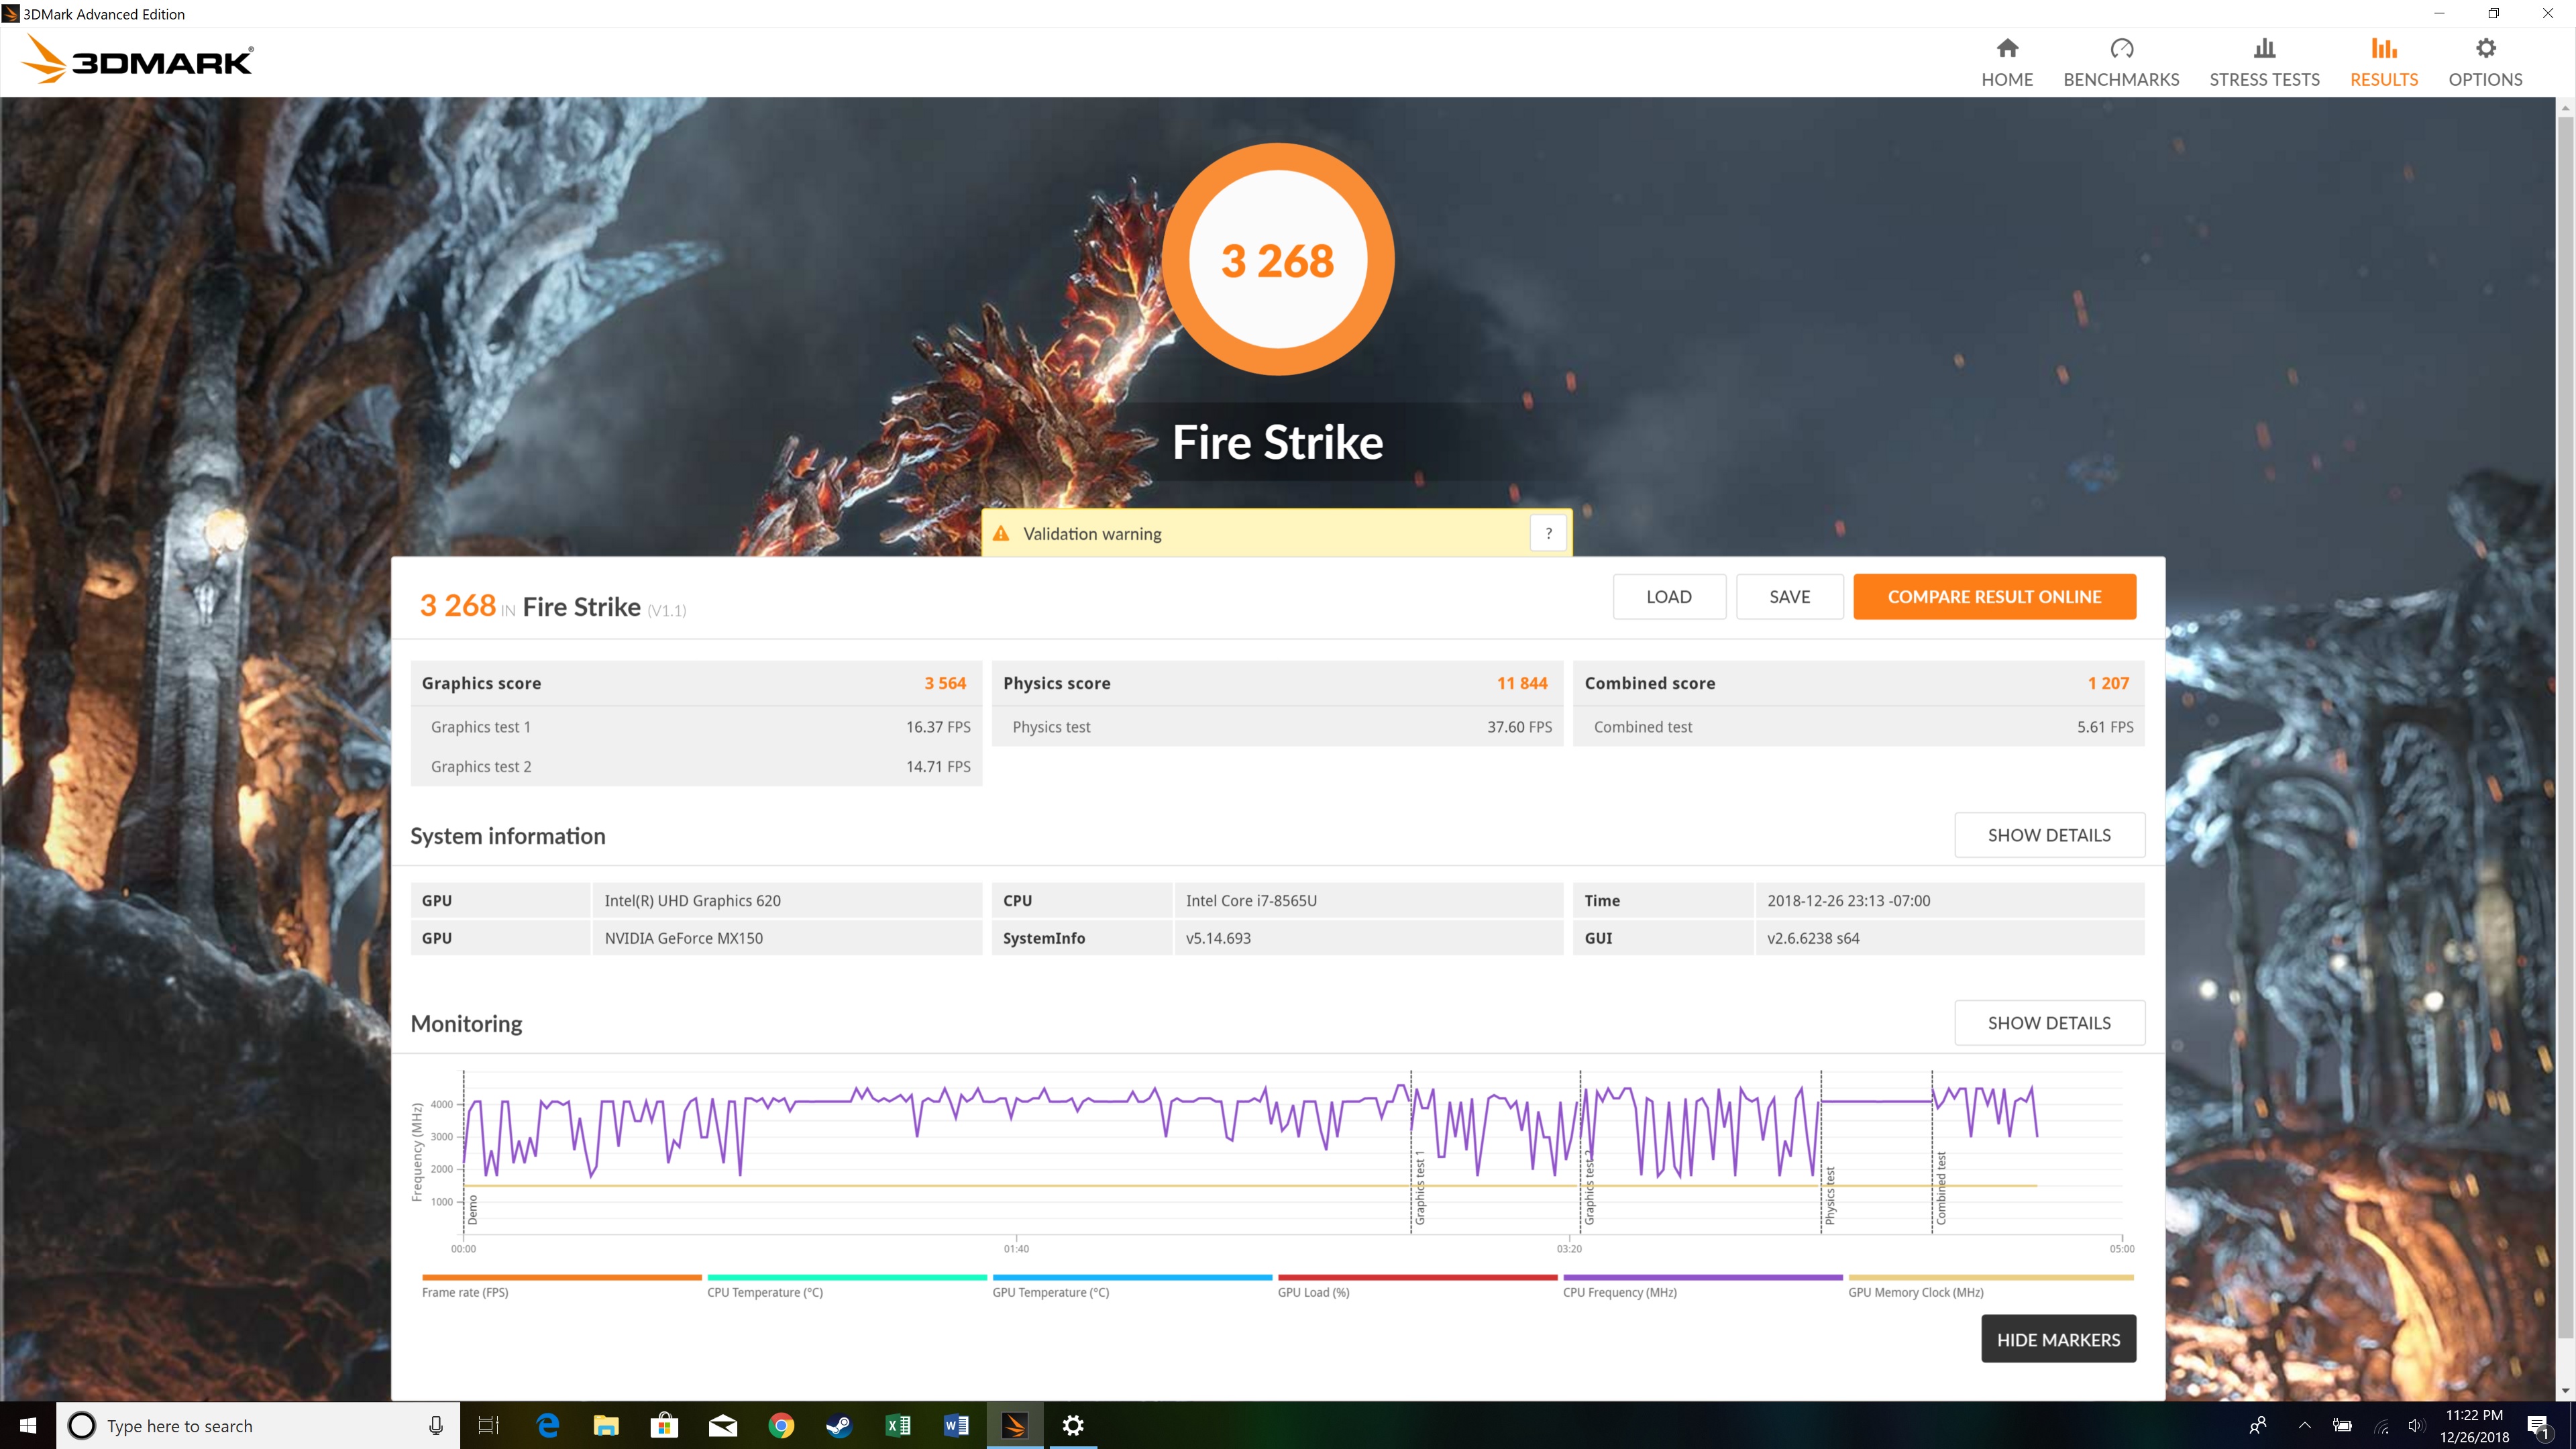
Task: Open the network Wi-Fi tray icon
Action: tap(2381, 1426)
